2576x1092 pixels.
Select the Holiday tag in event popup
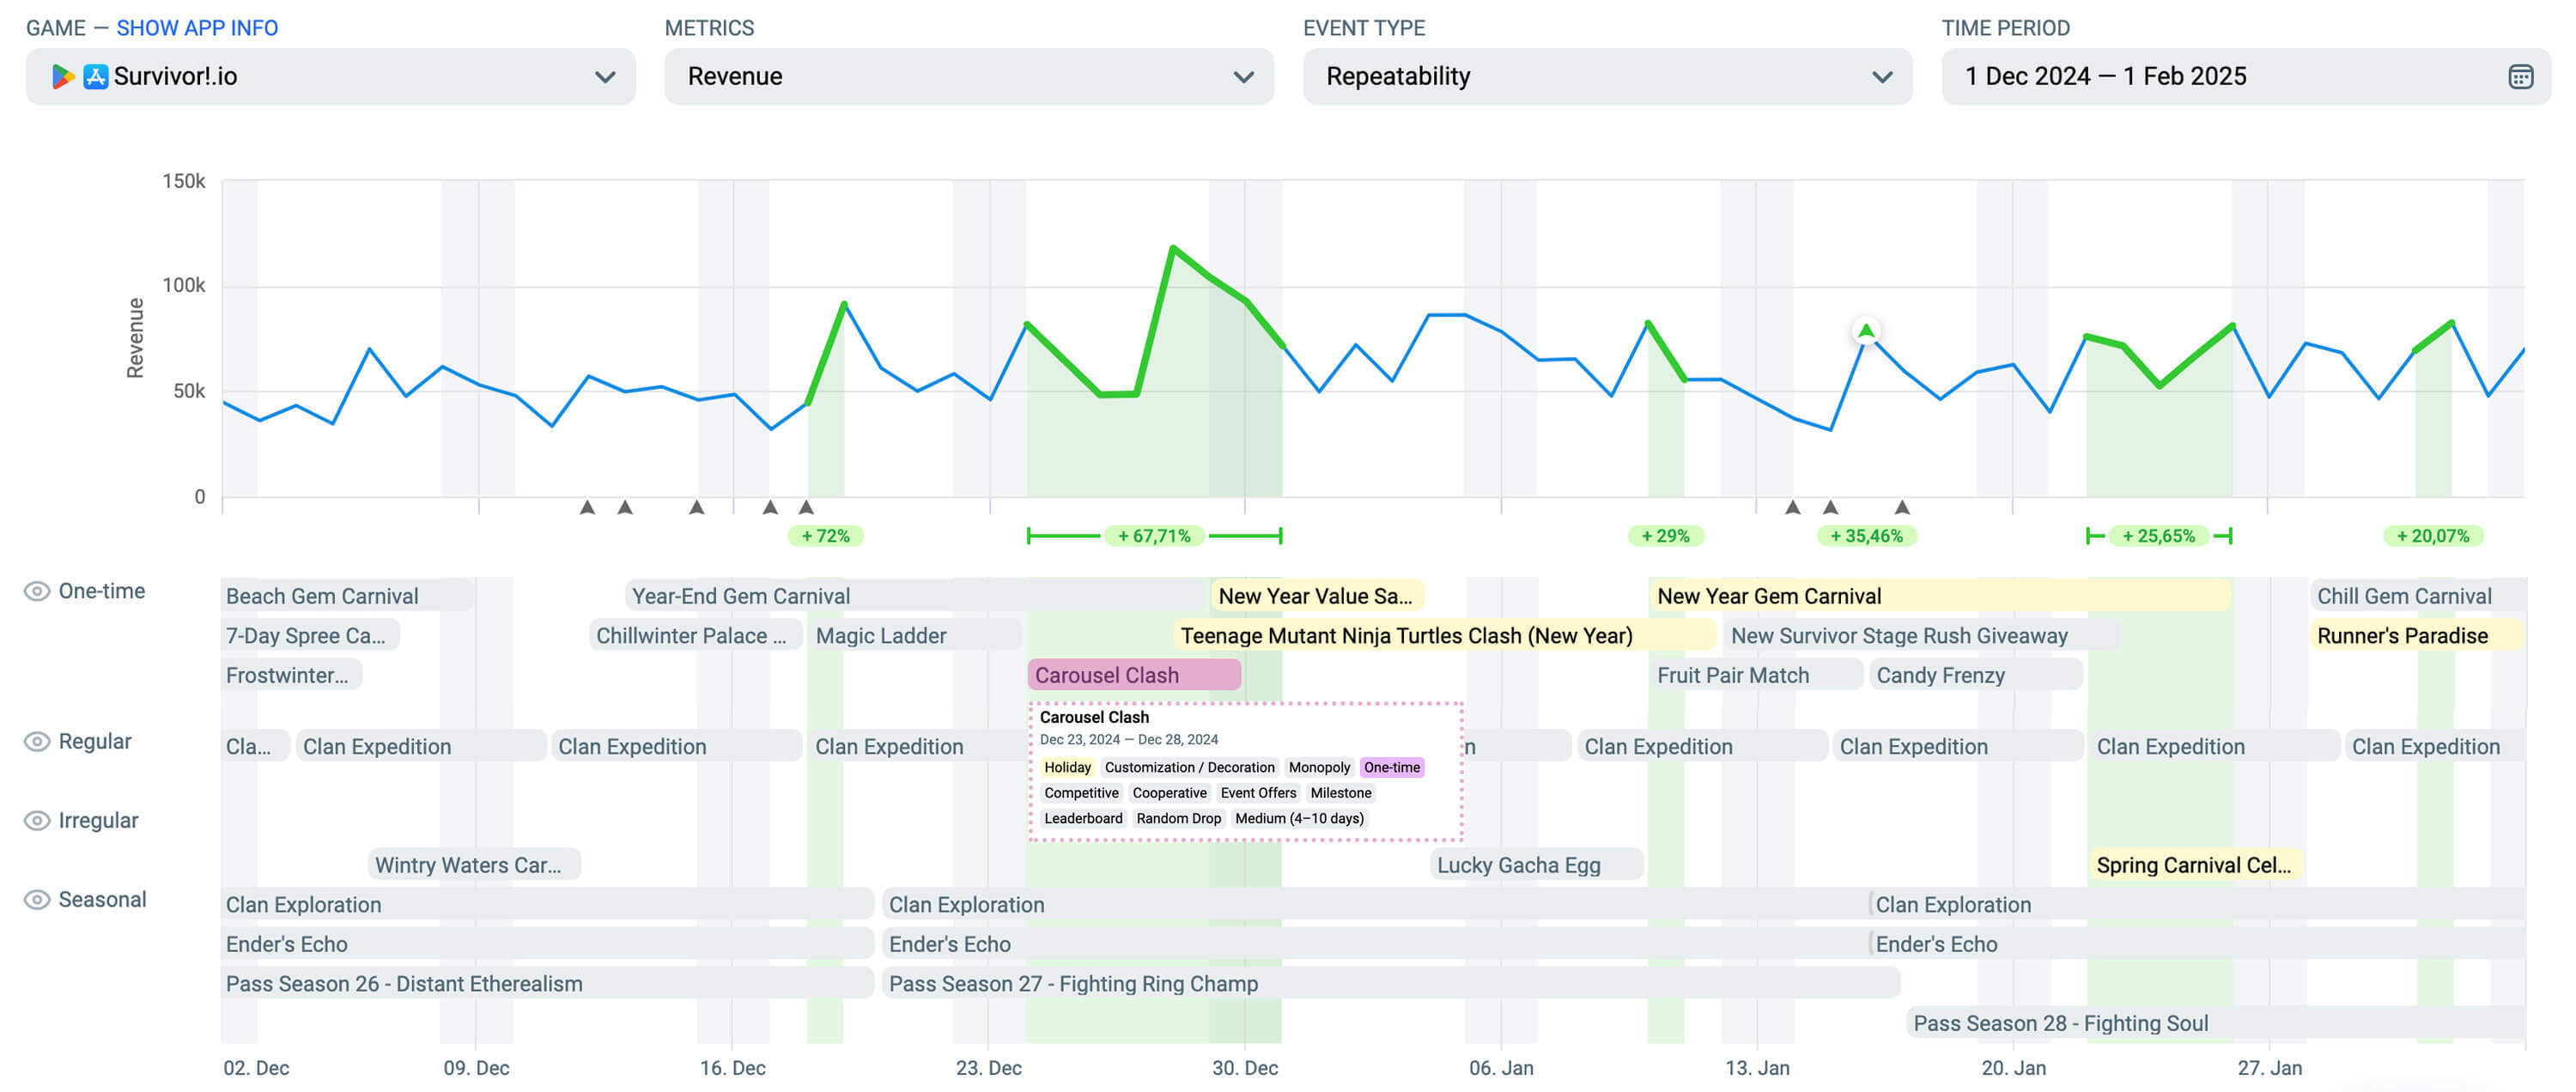1067,767
